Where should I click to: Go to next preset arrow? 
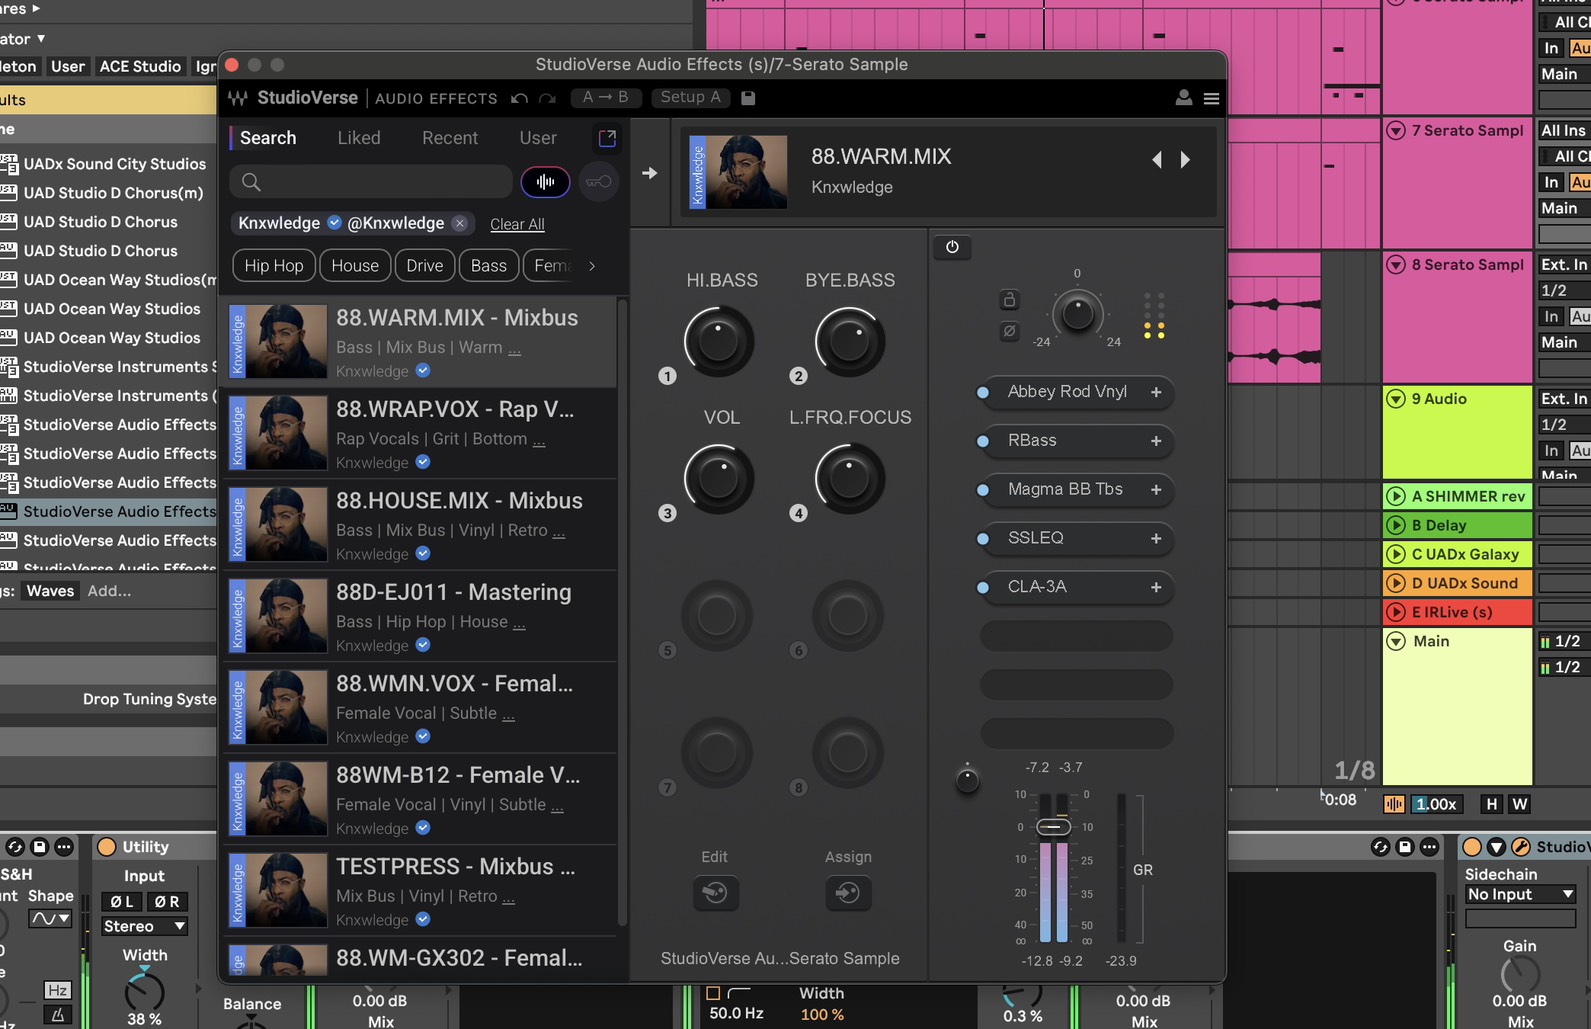coord(1185,160)
